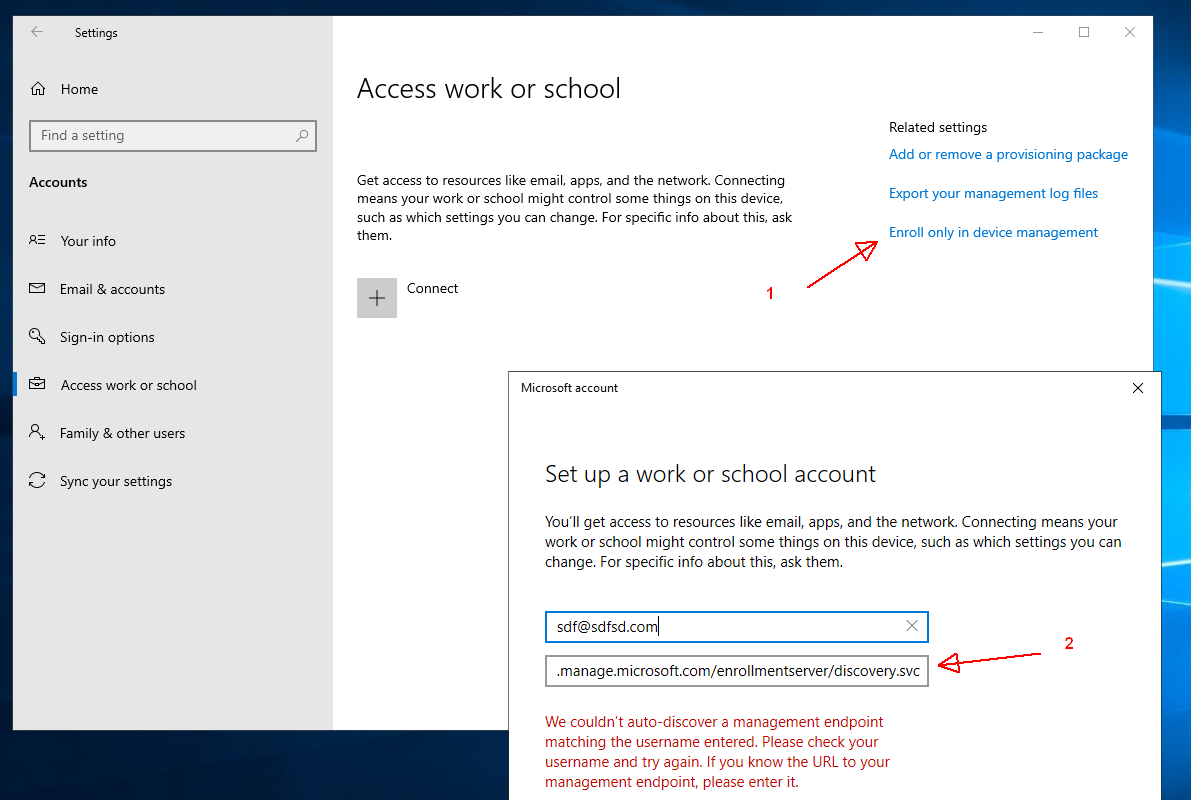
Task: Click the Set up a work or school account heading
Action: tap(710, 474)
